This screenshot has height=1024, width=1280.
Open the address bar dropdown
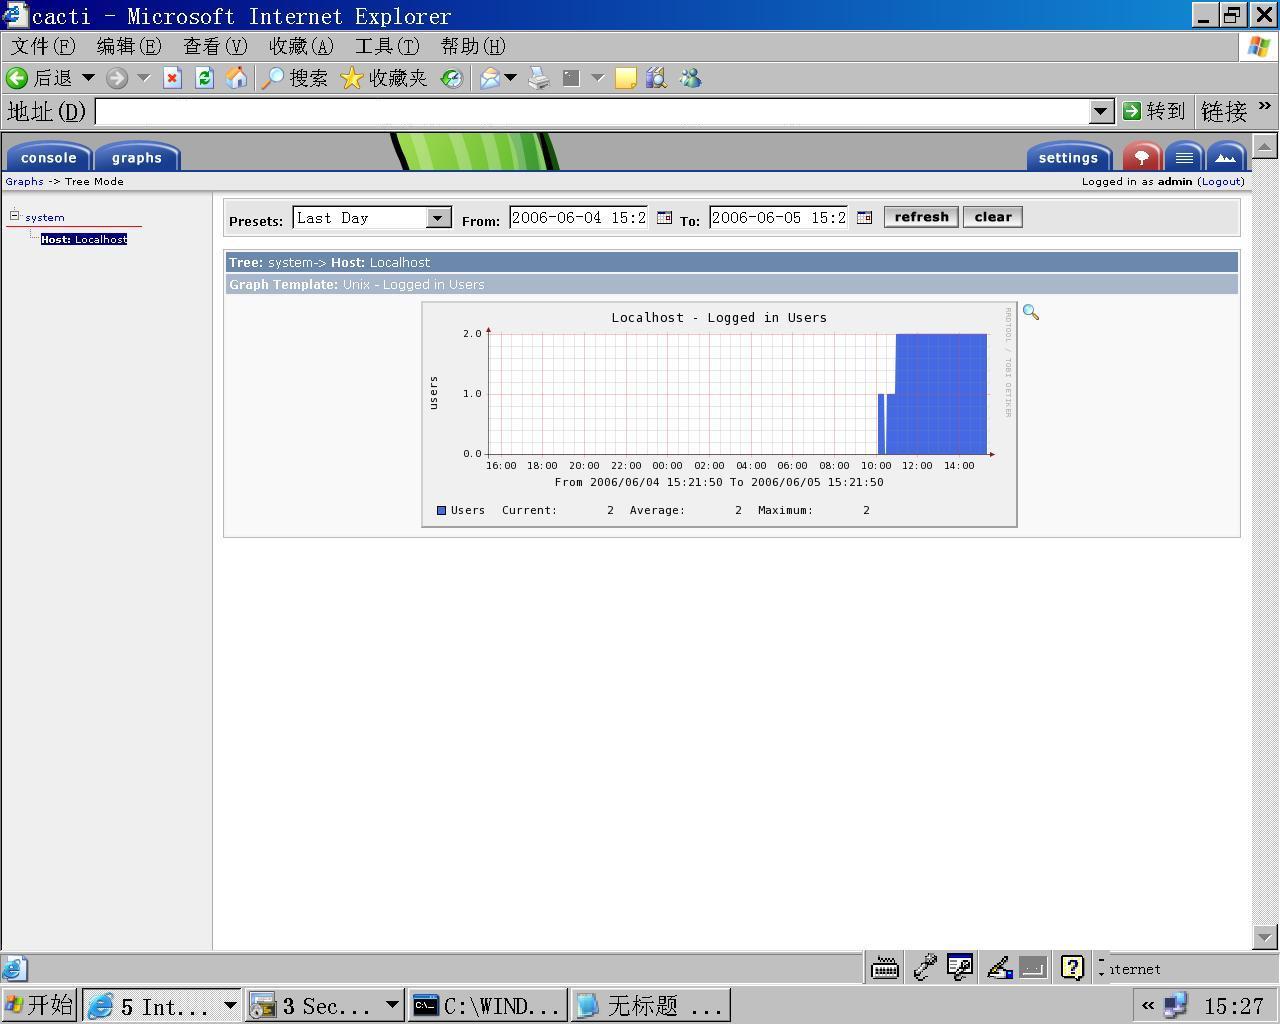(x=1101, y=111)
